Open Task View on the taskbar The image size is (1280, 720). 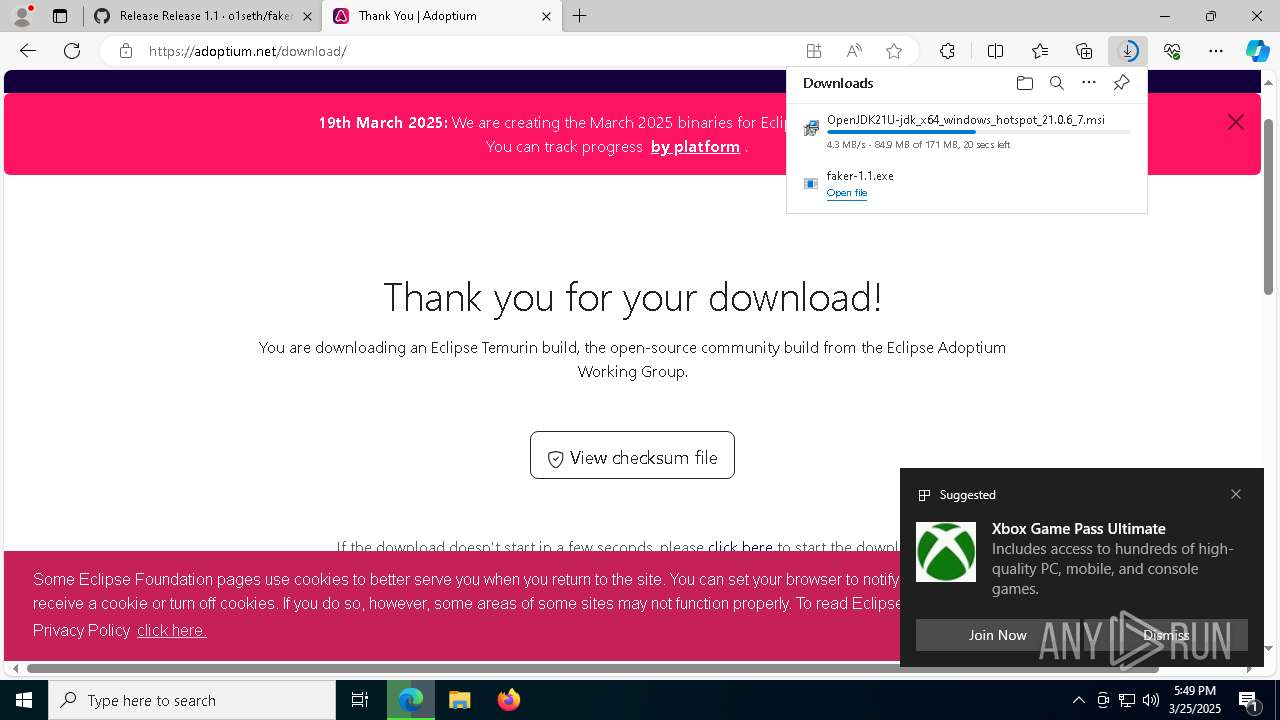pos(360,700)
